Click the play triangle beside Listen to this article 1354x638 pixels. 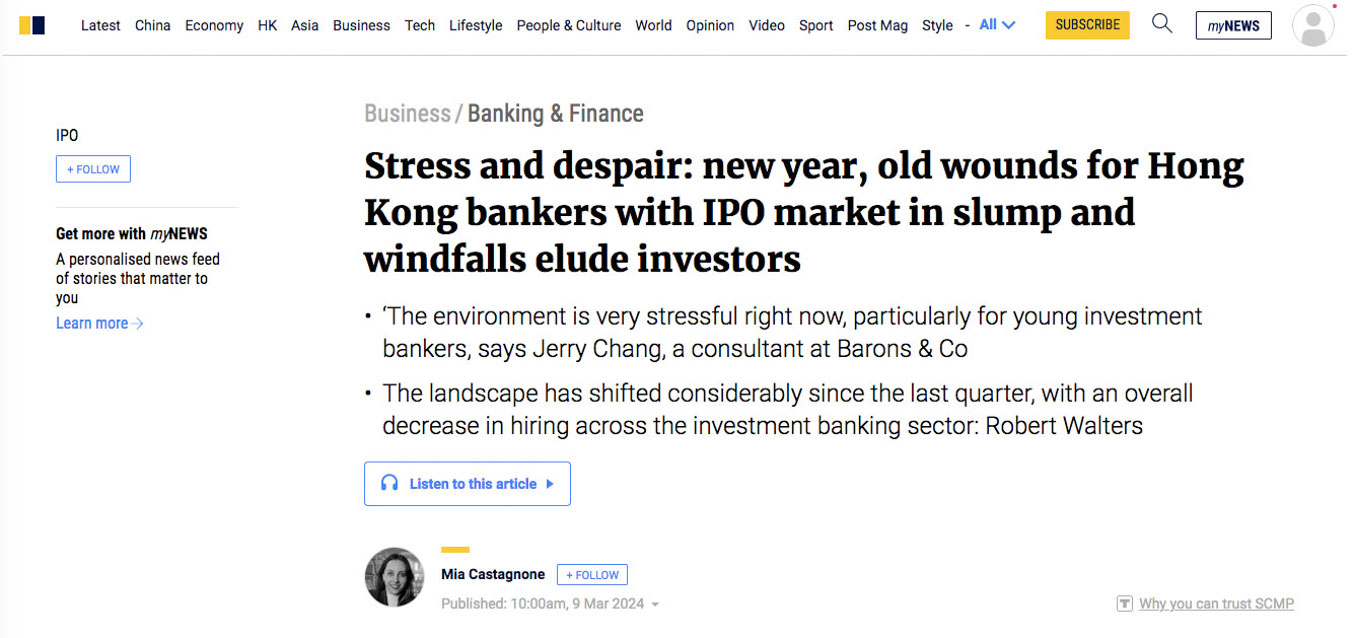(549, 484)
